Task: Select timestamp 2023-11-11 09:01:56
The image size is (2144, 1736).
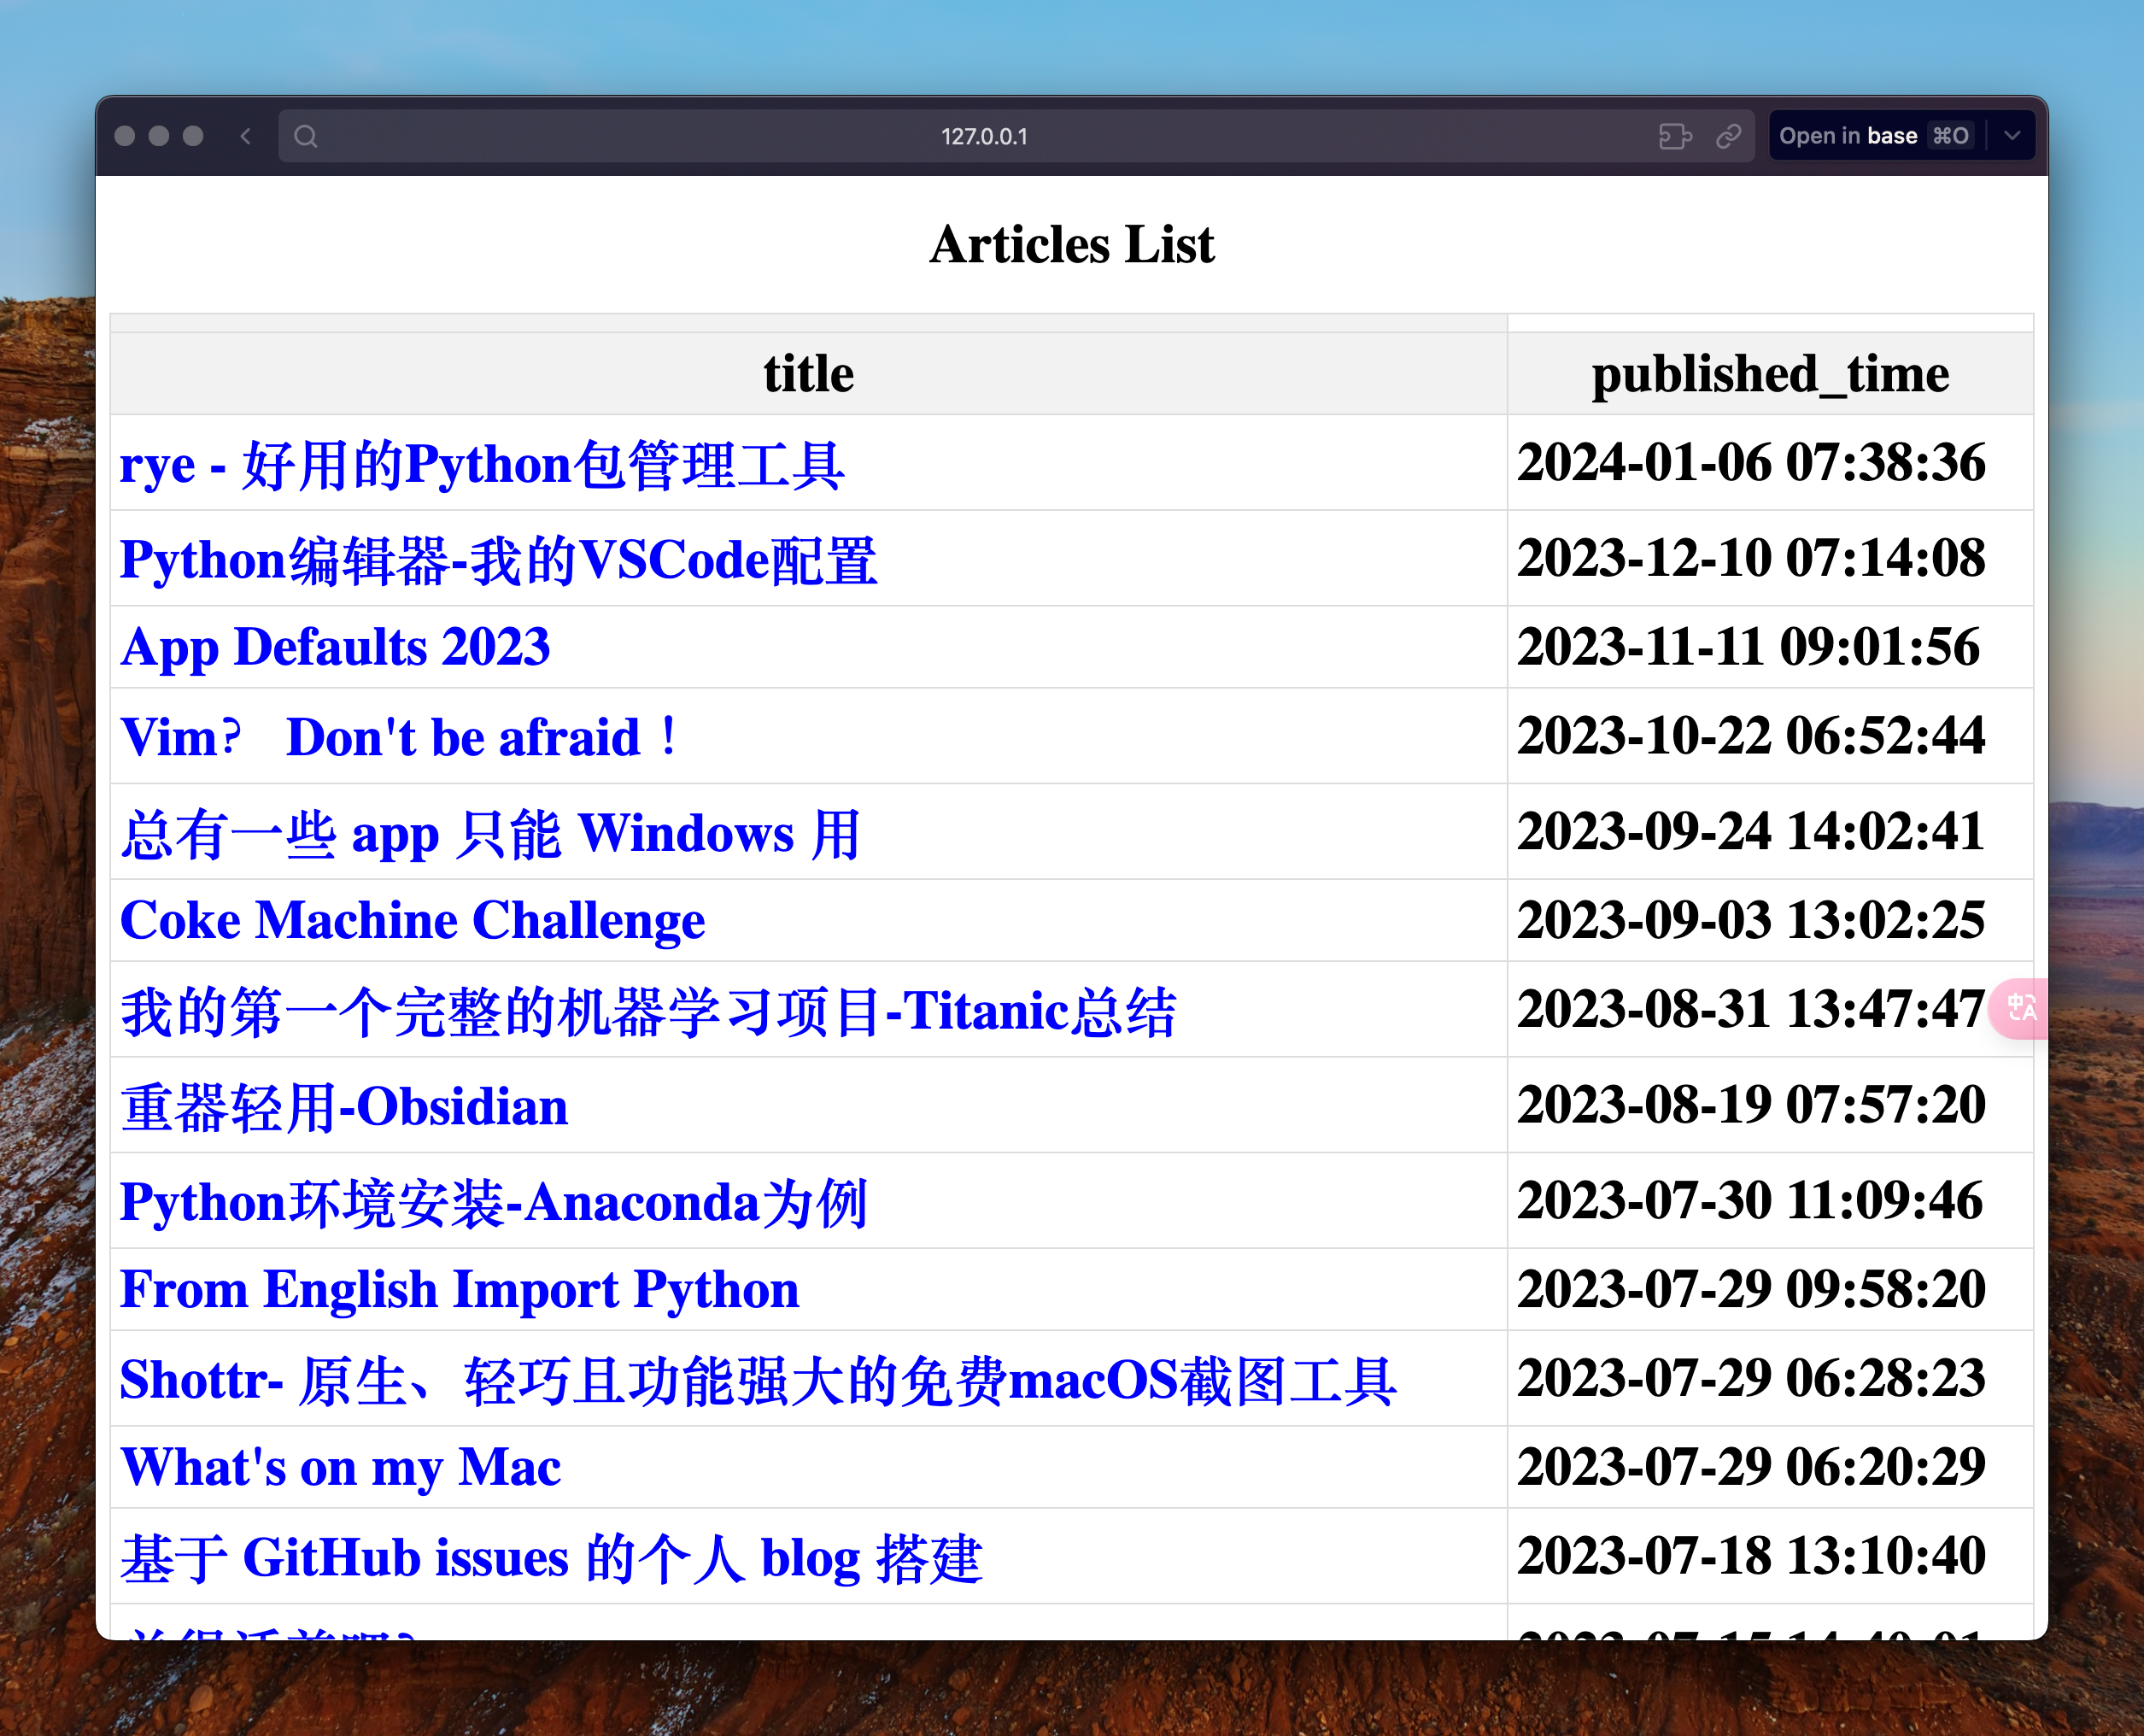Action: click(1748, 647)
